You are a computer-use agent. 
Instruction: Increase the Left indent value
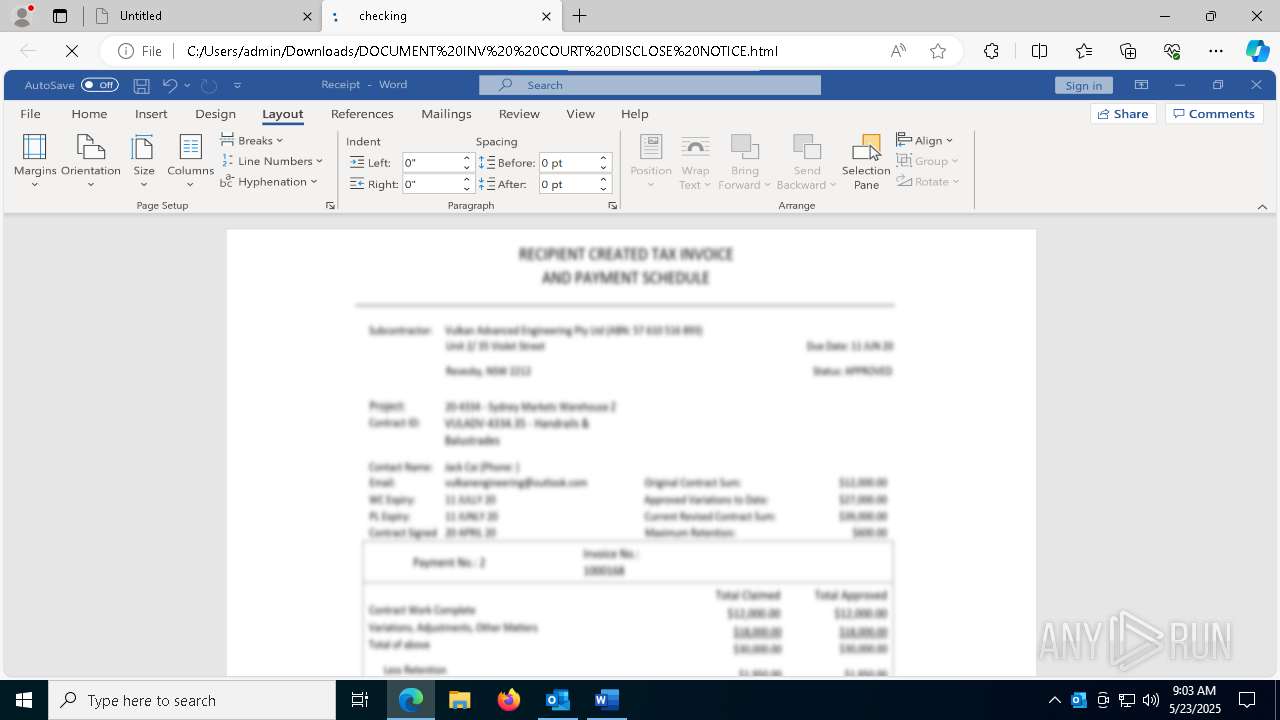(466, 158)
